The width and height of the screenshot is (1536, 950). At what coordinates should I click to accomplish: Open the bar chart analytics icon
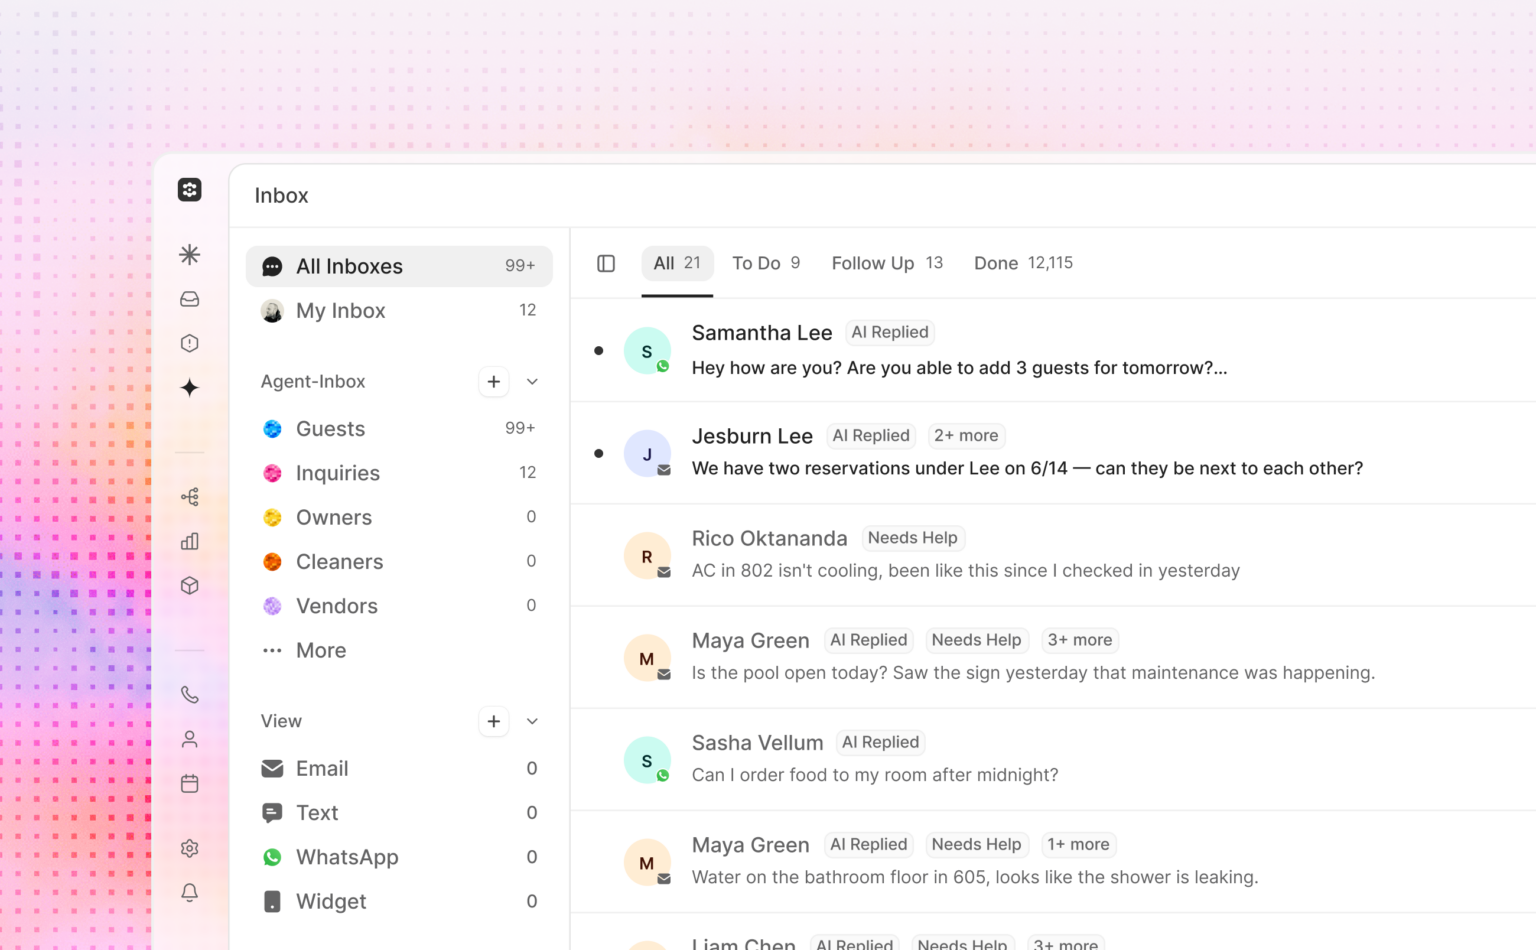coord(189,541)
